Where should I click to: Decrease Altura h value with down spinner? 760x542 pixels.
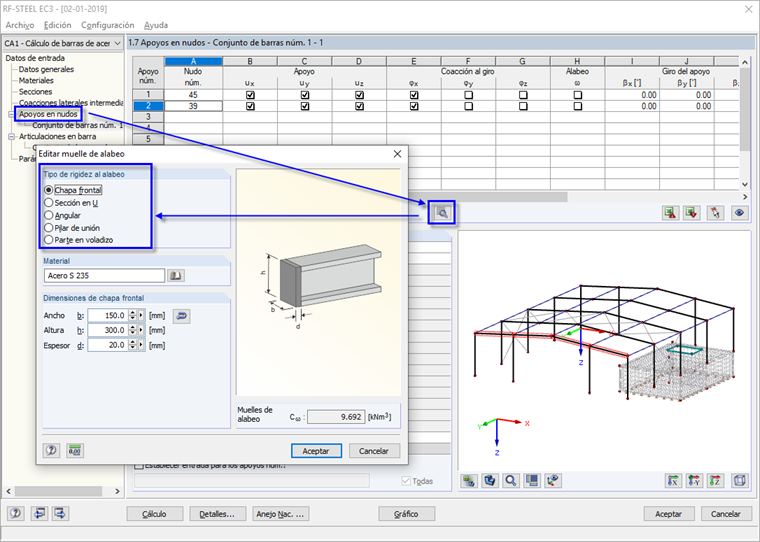132,333
